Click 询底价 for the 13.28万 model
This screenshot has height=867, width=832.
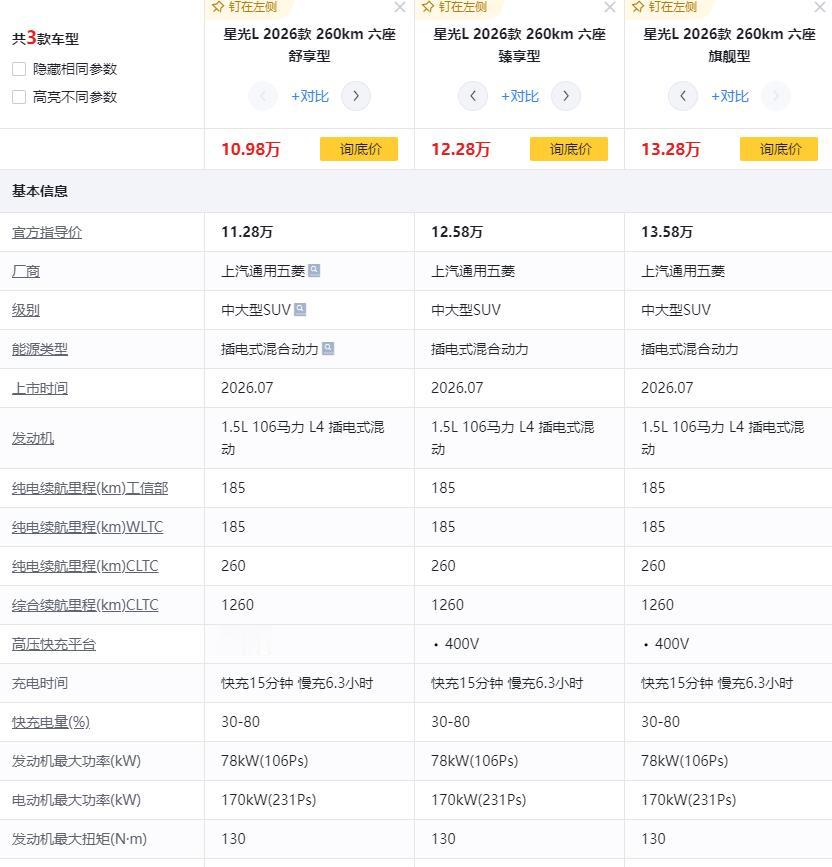pyautogui.click(x=779, y=149)
